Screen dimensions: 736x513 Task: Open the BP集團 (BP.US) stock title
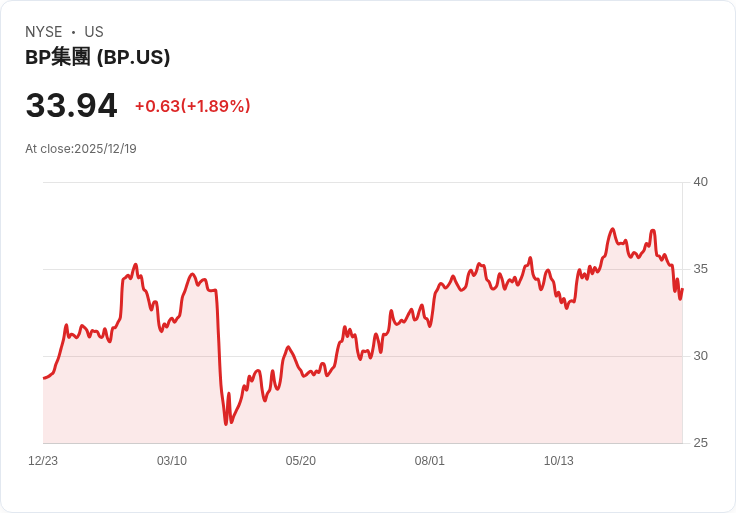pos(97,57)
